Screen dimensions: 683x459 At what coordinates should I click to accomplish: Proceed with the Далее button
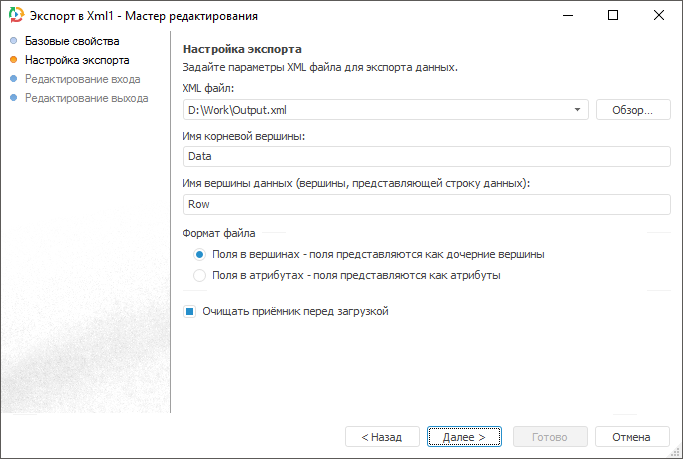(464, 437)
